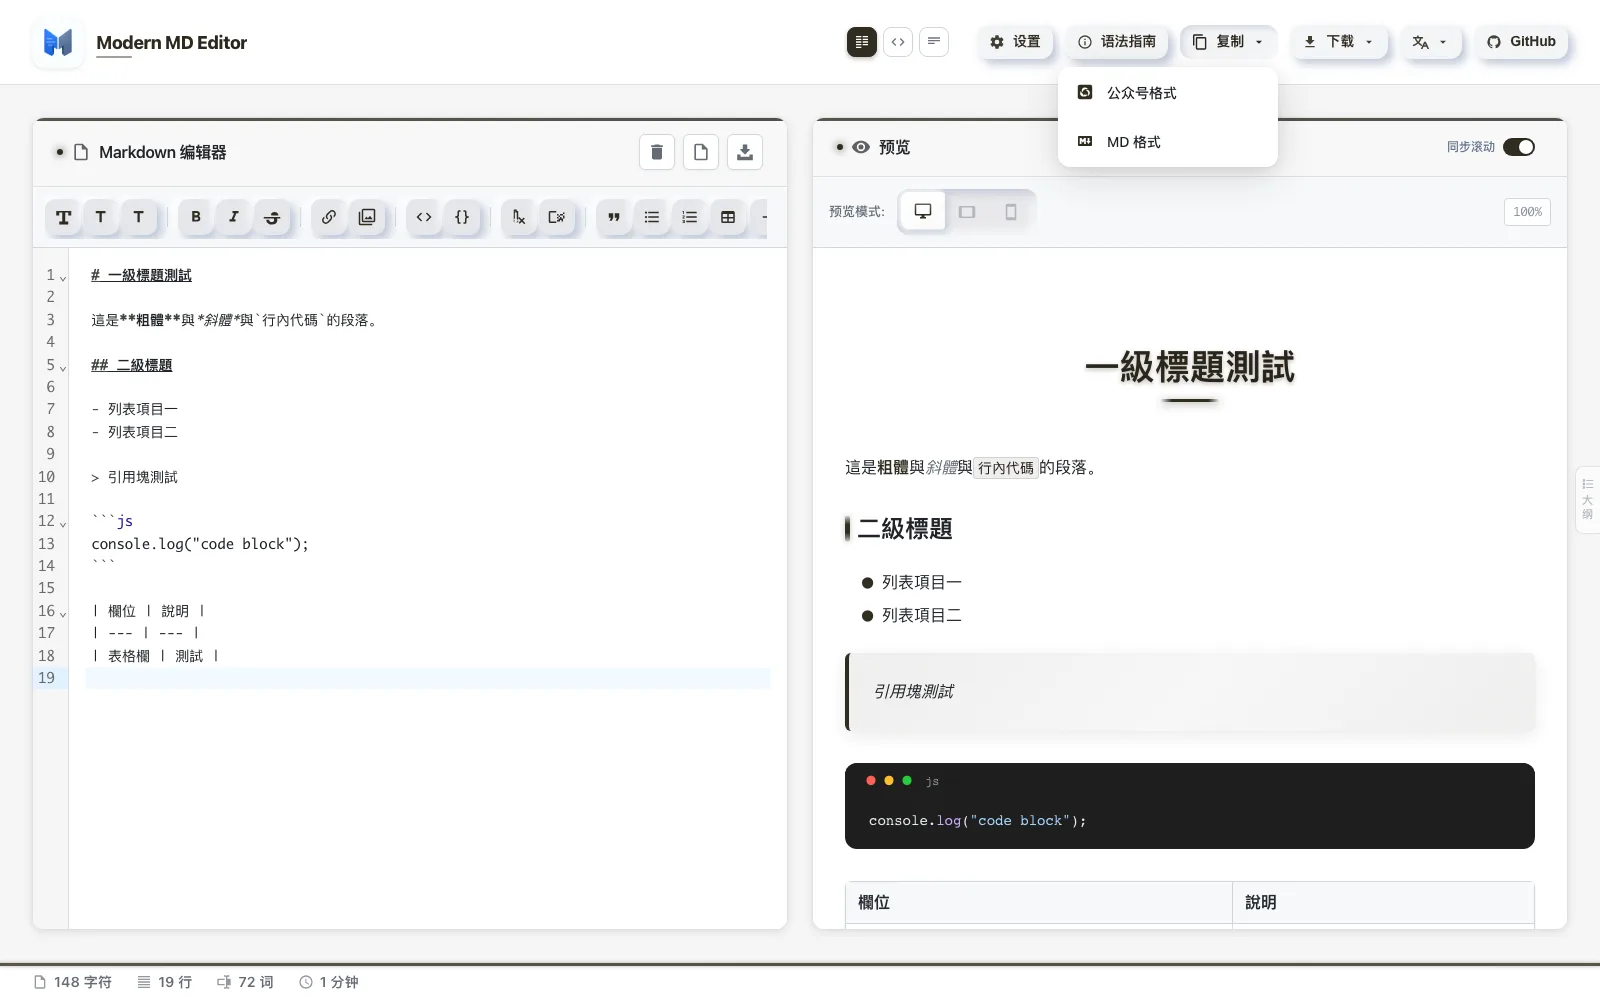Click the 100% zoom indicator in preview
This screenshot has height=1000, width=1600.
(x=1527, y=212)
